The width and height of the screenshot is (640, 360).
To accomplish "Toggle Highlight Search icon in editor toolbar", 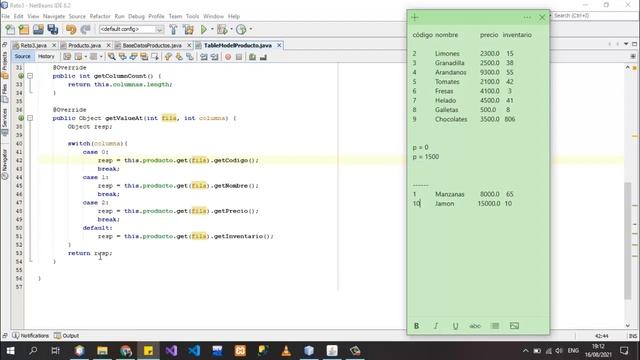I will tap(144, 57).
